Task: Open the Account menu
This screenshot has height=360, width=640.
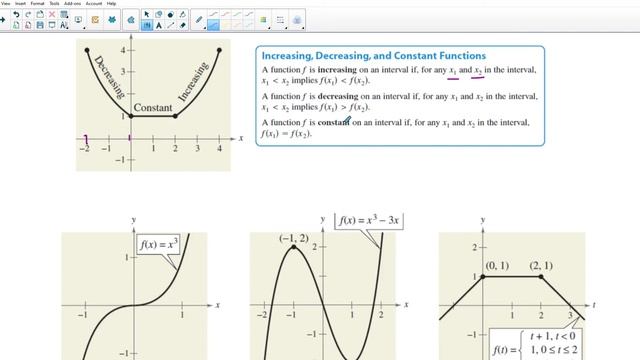Action: click(94, 3)
